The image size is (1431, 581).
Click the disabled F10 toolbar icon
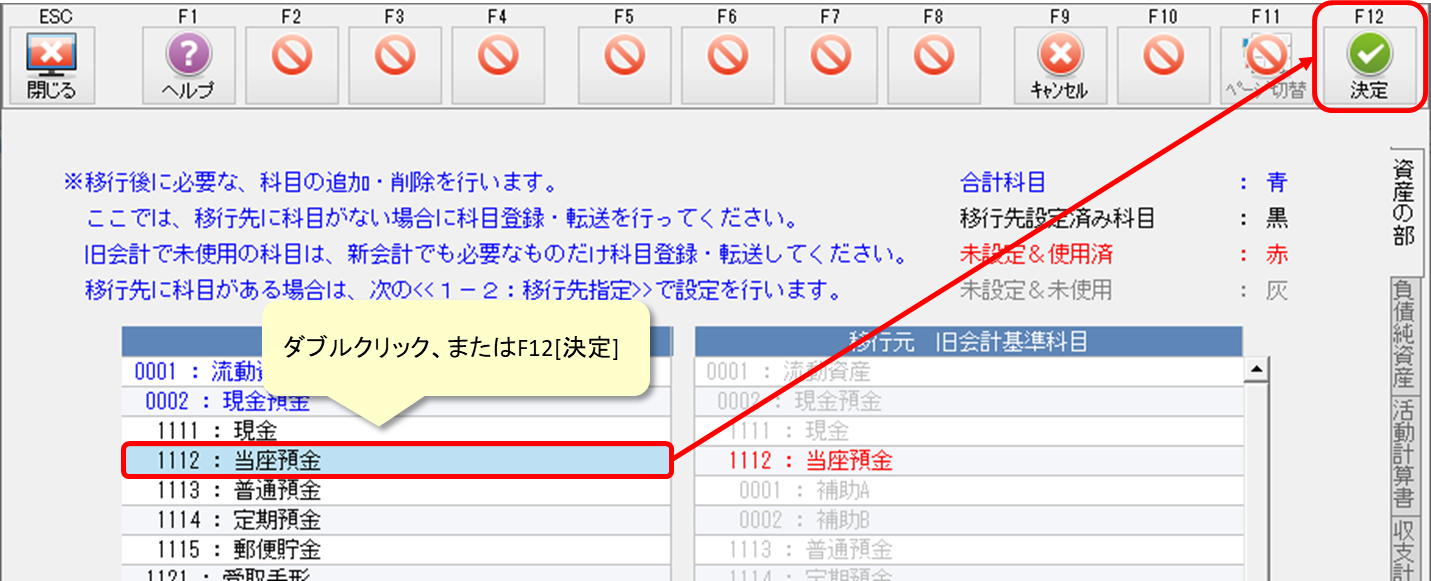pos(1162,65)
